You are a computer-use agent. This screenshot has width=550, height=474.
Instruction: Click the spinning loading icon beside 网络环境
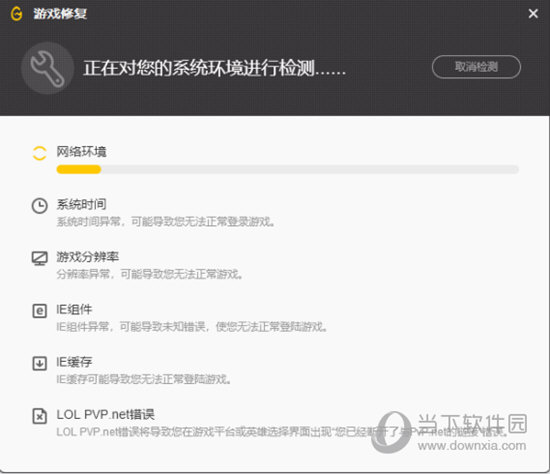coord(39,153)
